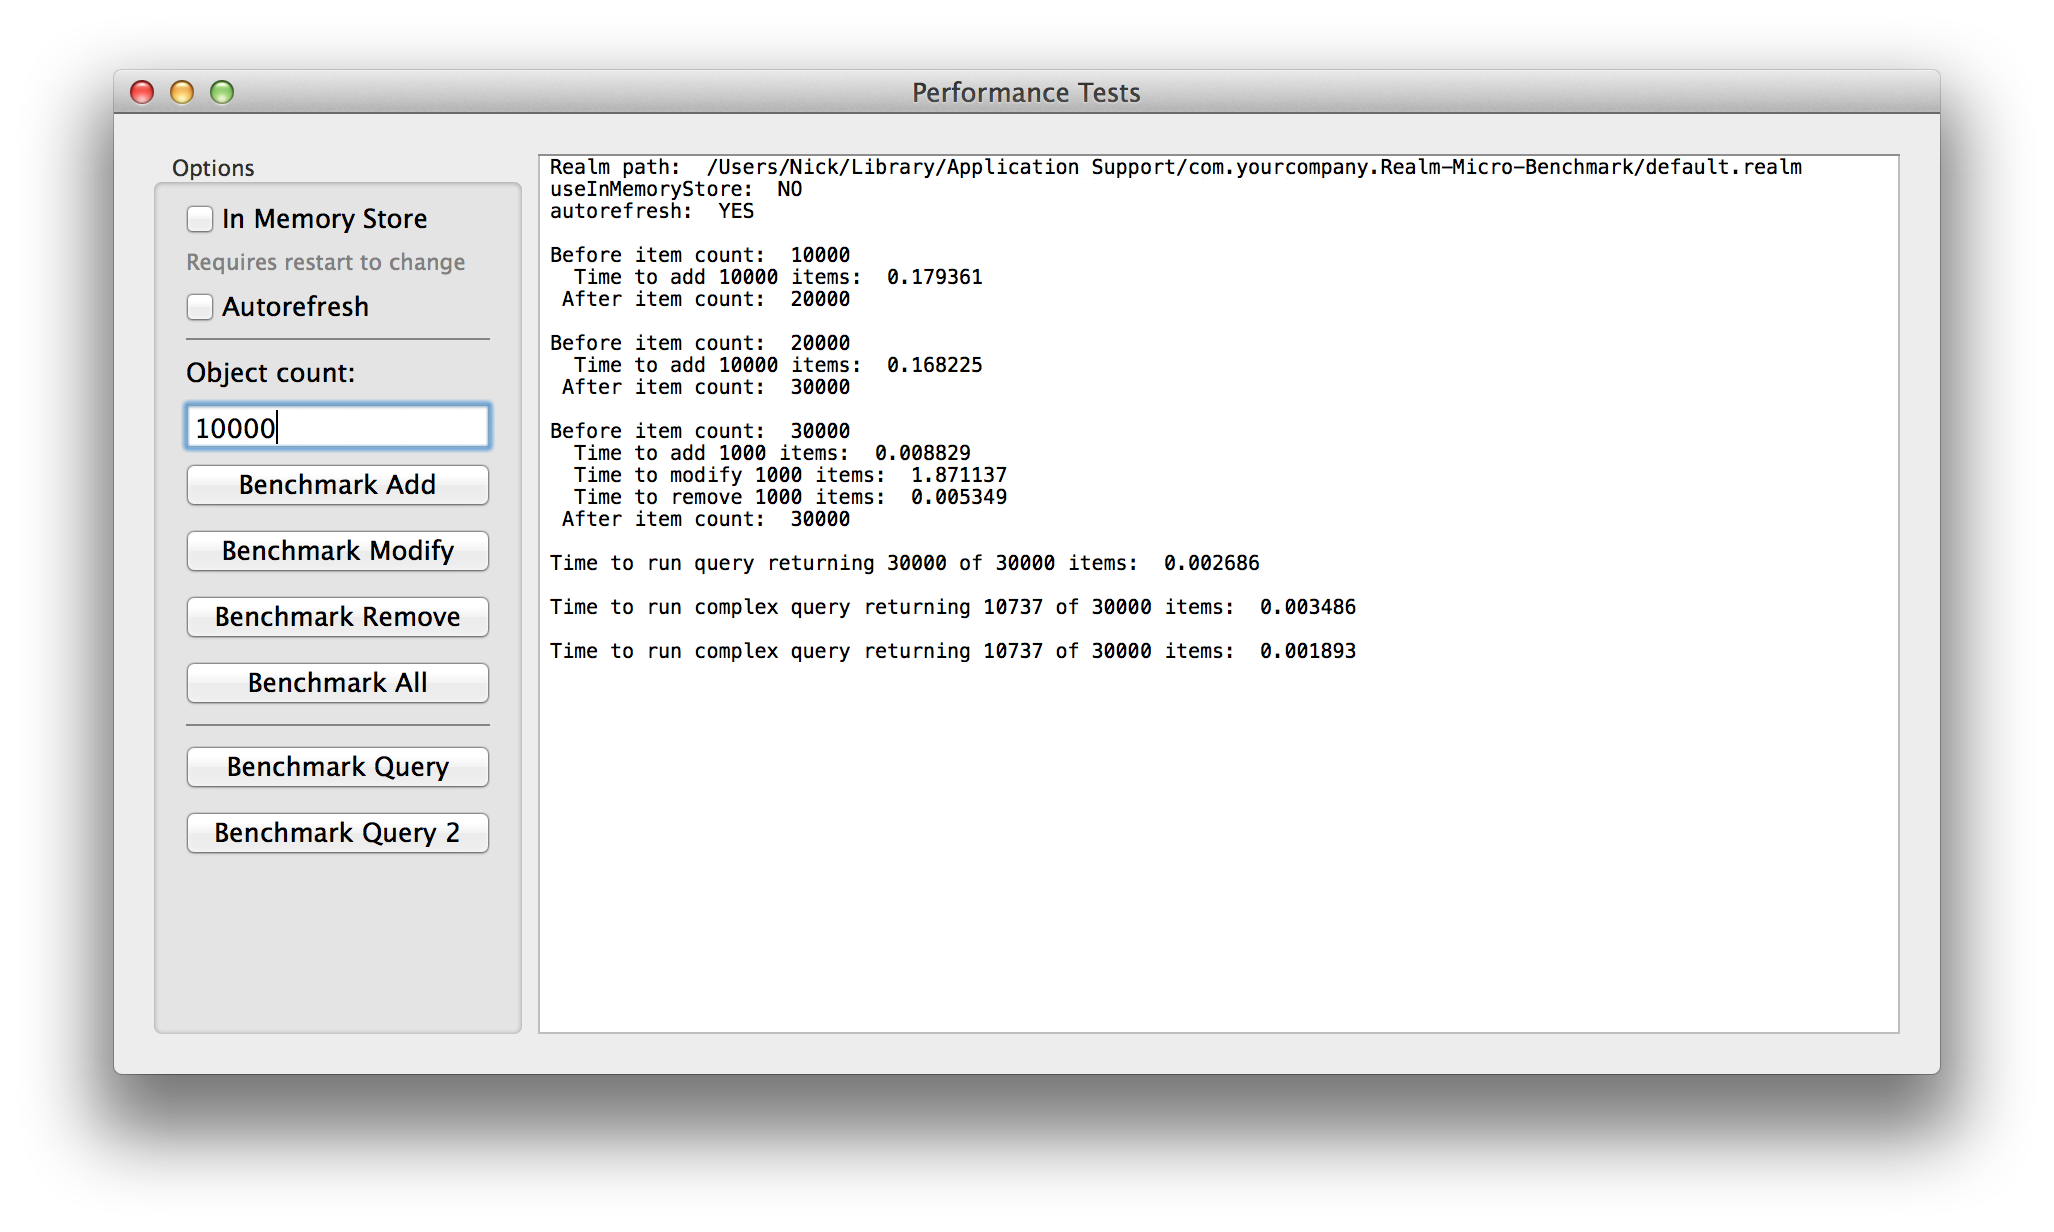
Task: Click the Performance Tests window title
Action: (x=1026, y=92)
